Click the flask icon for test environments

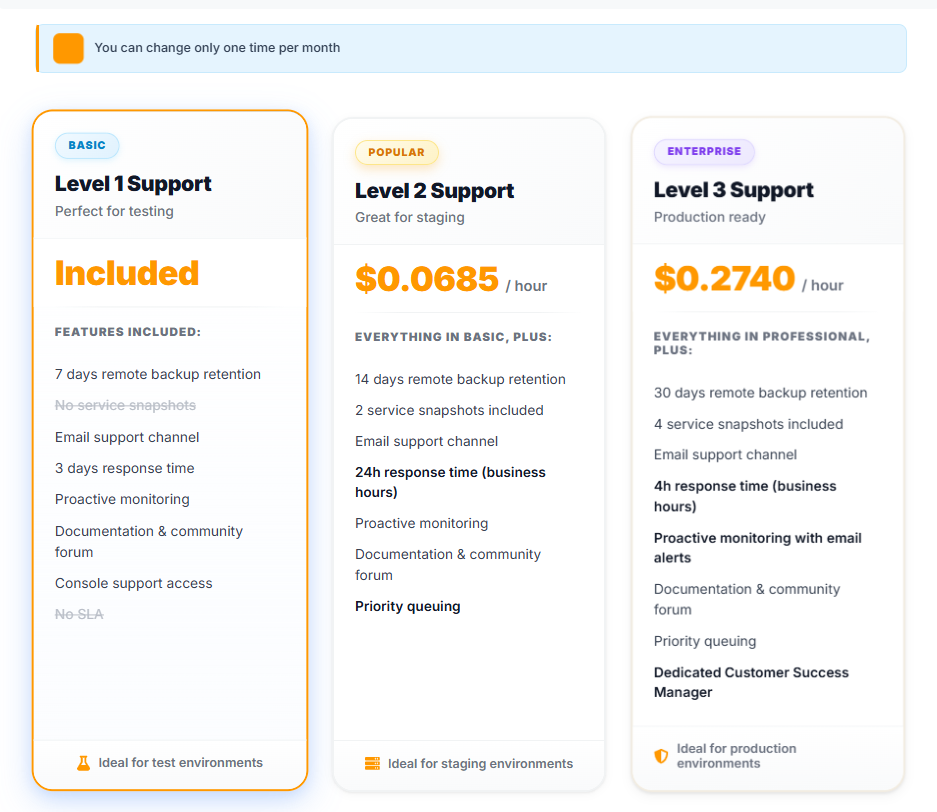pos(84,763)
